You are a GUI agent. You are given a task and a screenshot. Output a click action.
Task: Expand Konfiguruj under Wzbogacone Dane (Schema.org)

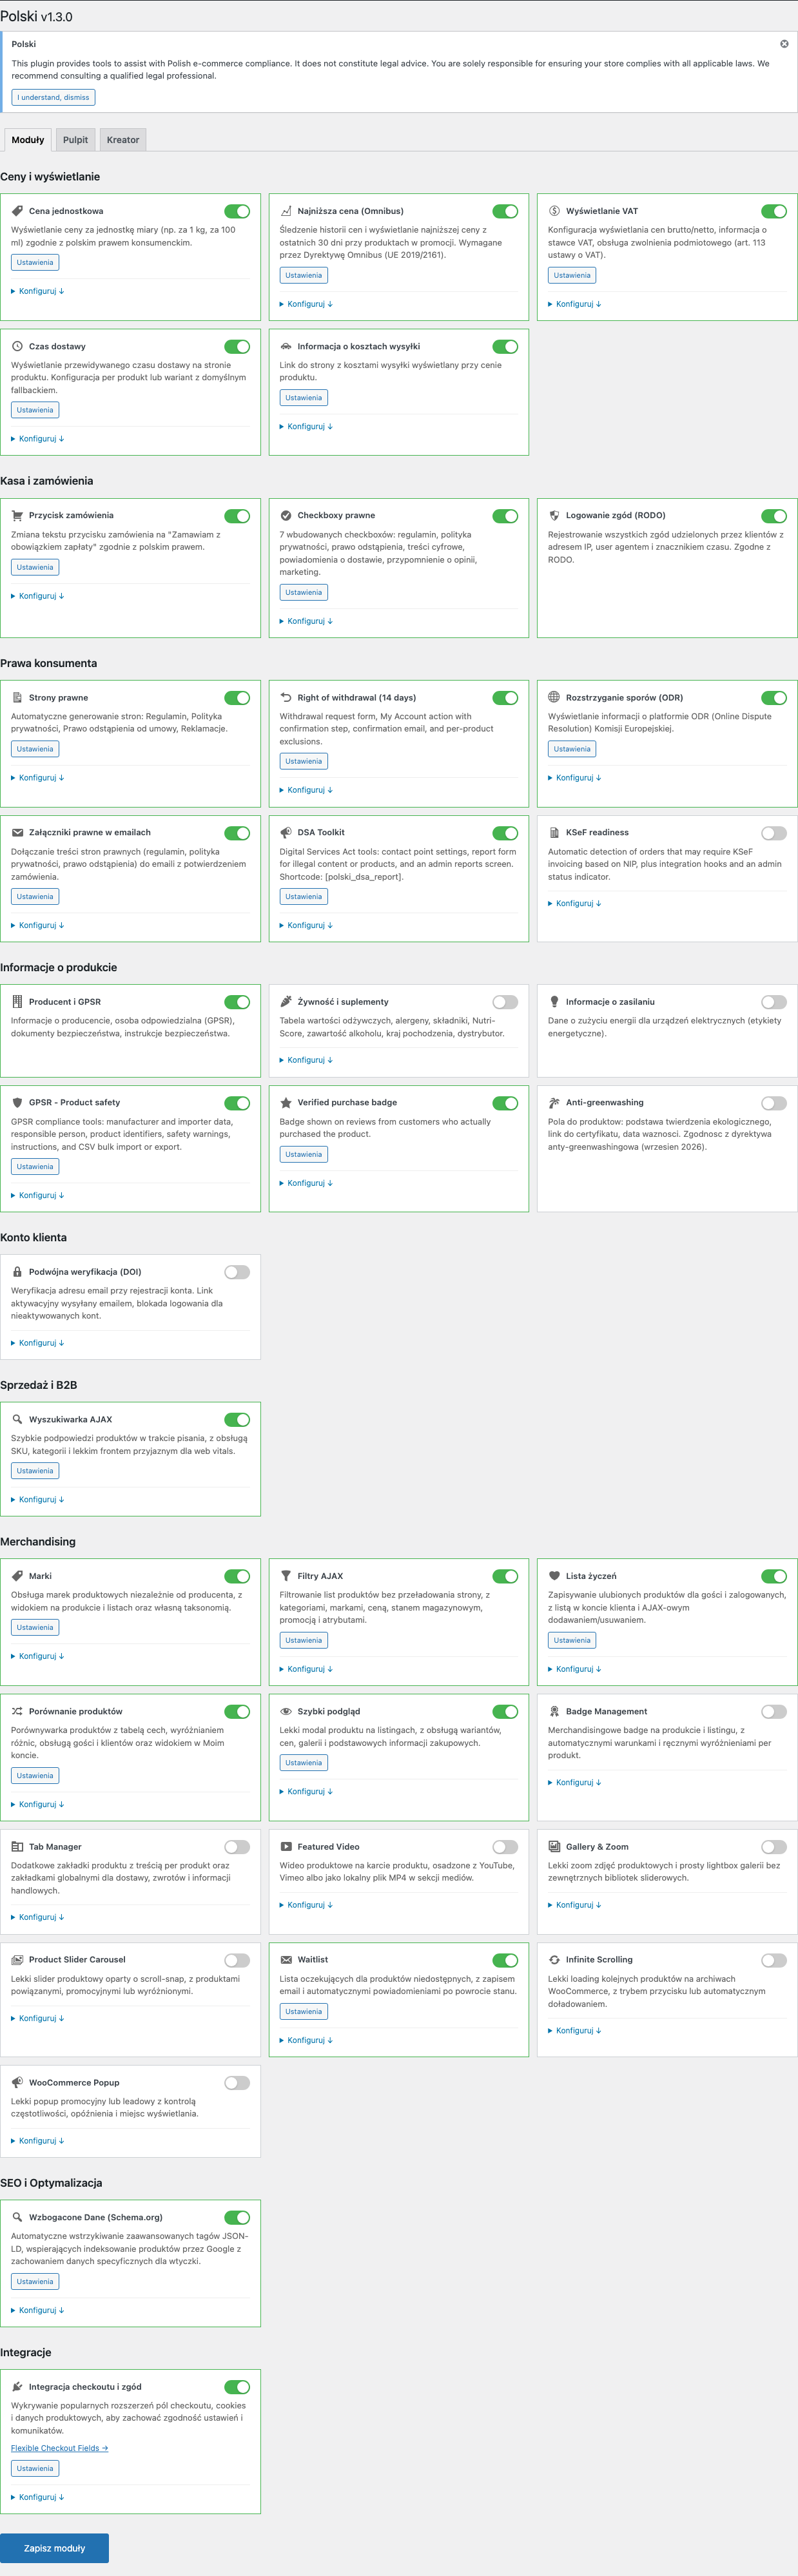click(38, 2310)
